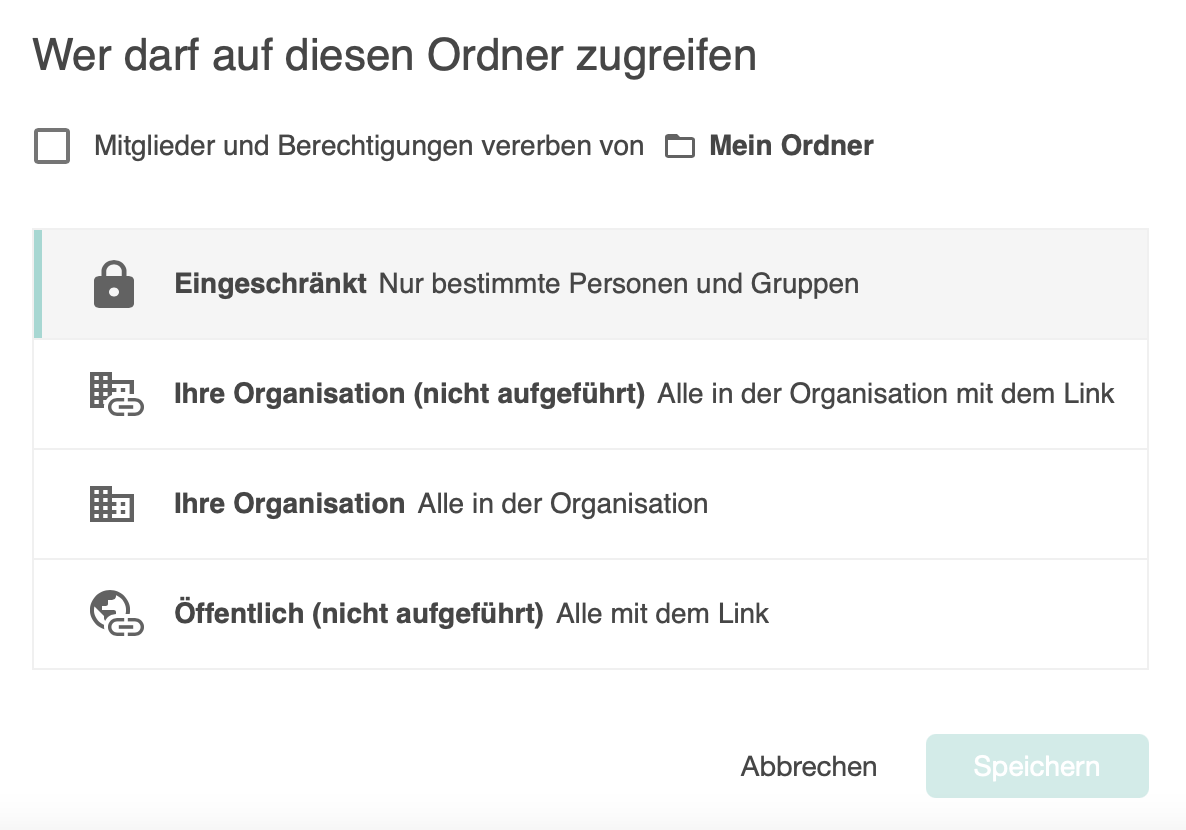
Task: Click the building icon for Ihre Organisation
Action: 111,504
